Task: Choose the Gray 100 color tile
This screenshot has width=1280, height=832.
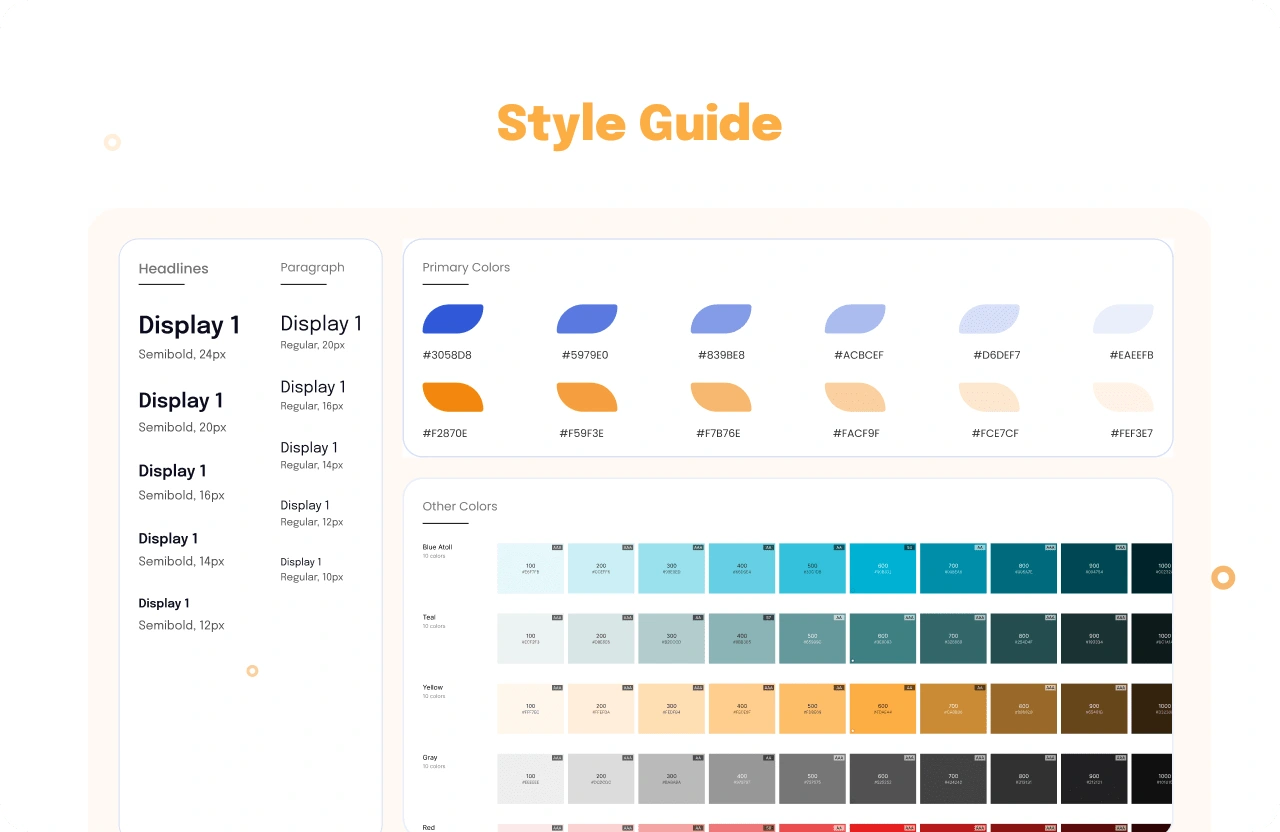Action: (x=531, y=778)
